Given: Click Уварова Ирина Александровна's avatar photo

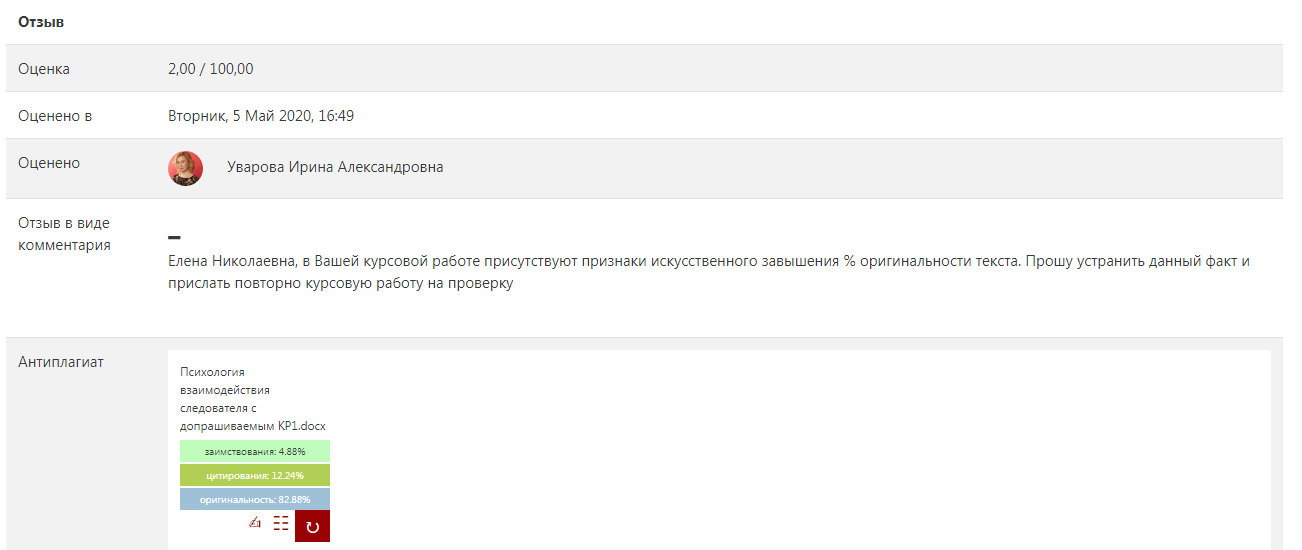Looking at the screenshot, I should (185, 168).
